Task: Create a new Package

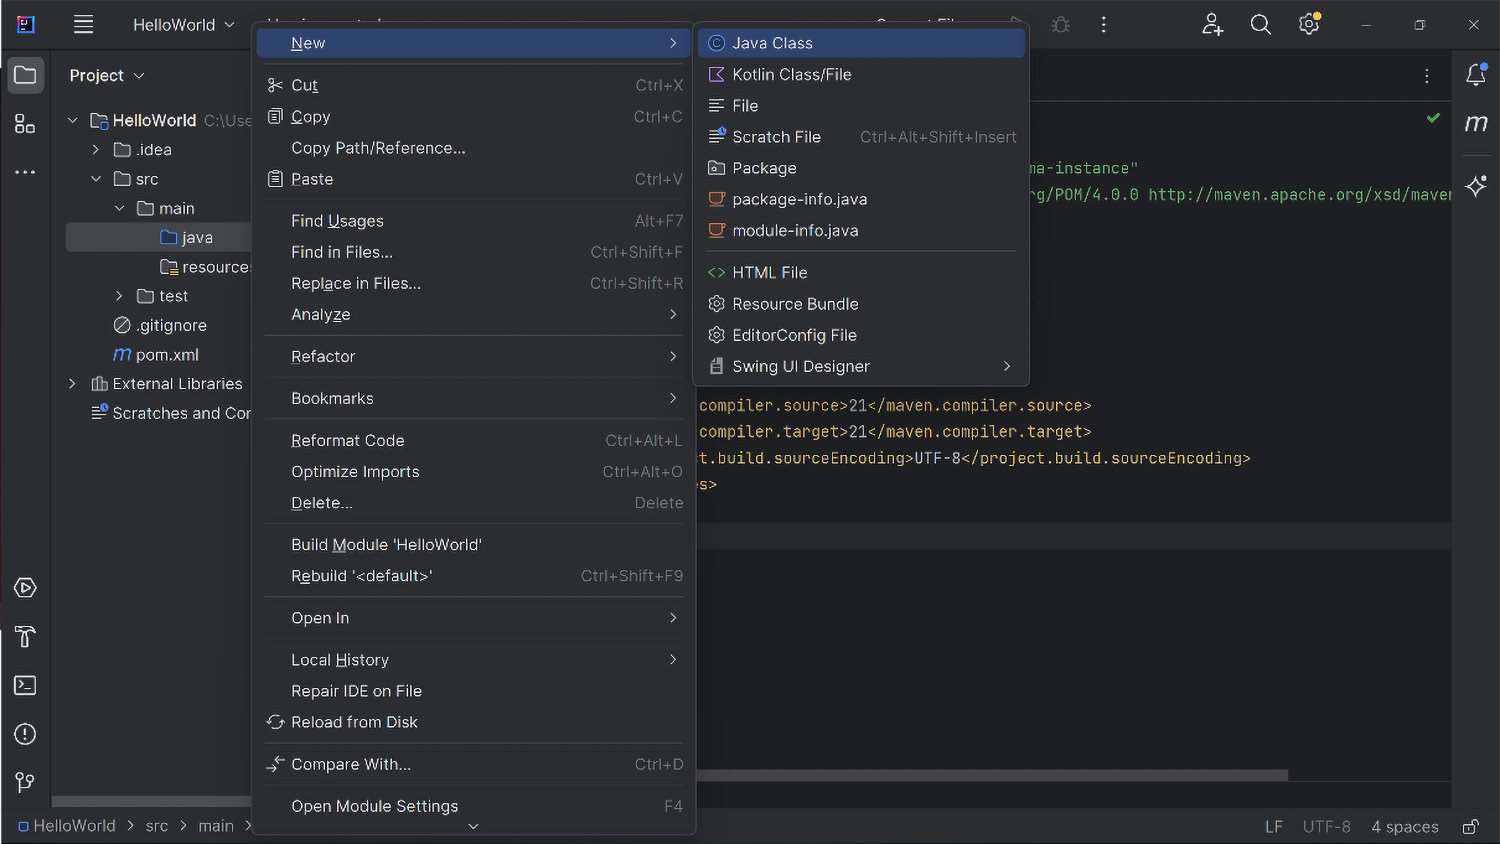Action: tap(861, 168)
